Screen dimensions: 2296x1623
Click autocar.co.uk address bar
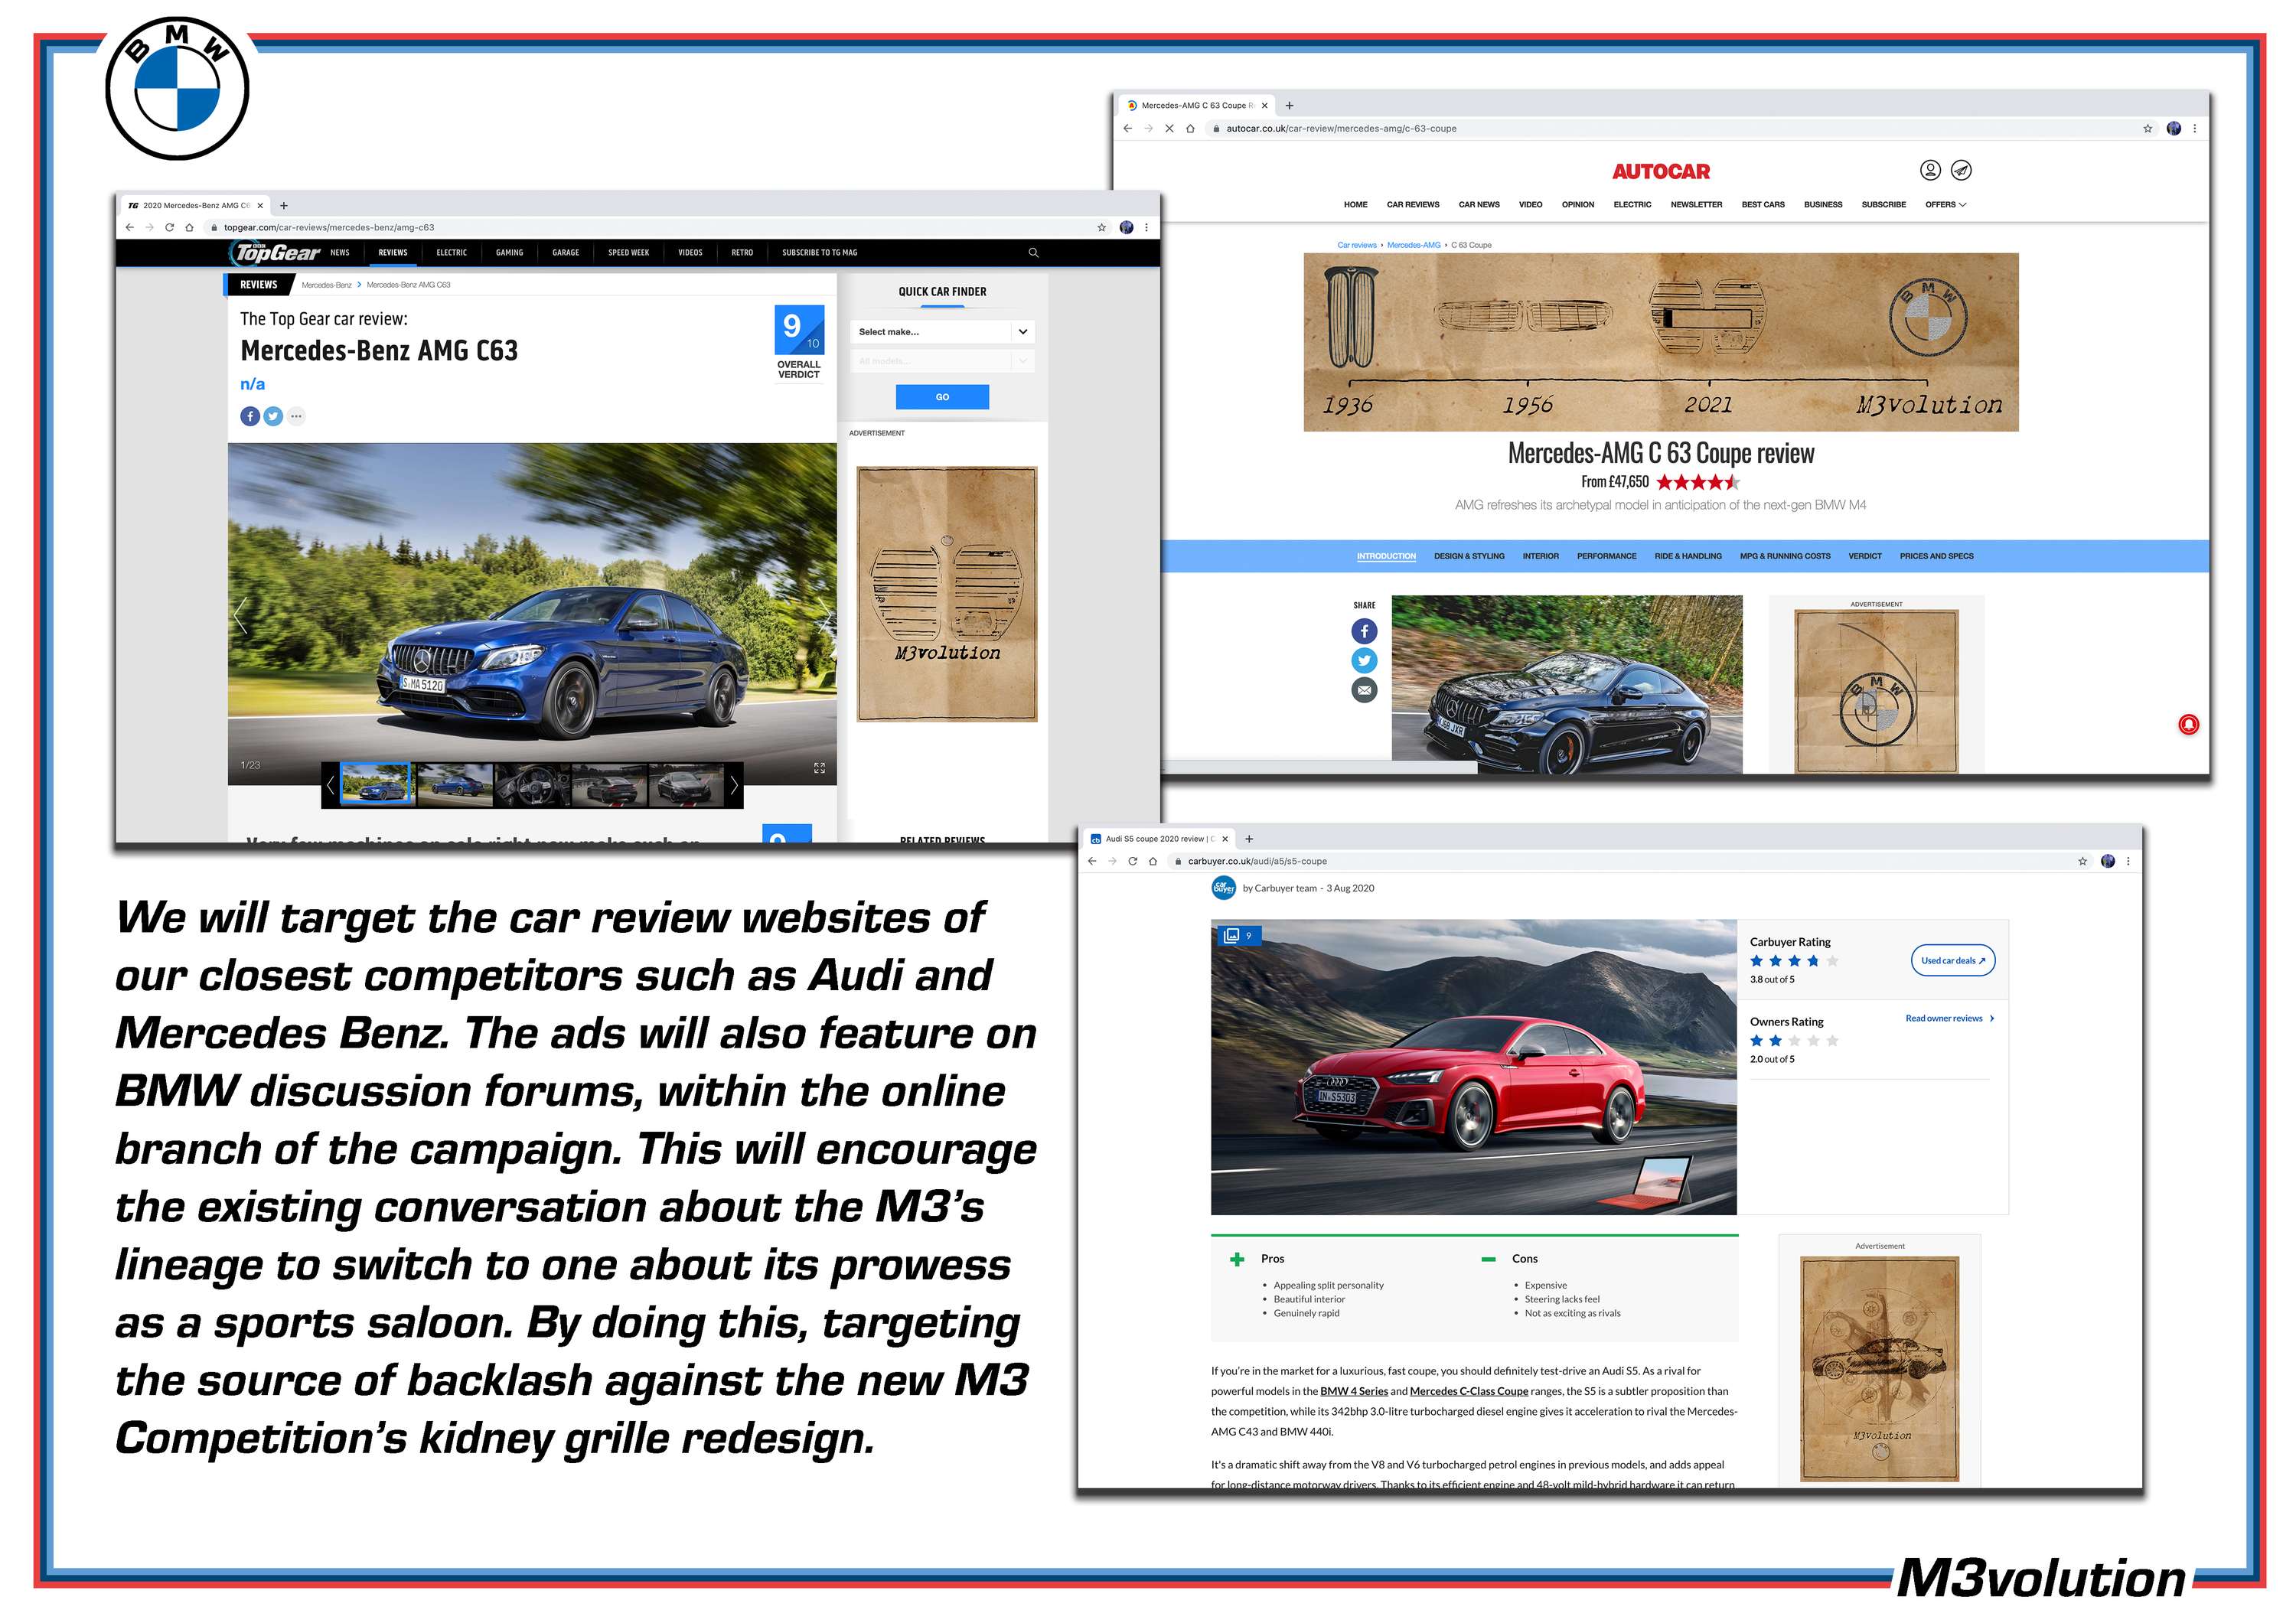1680,129
